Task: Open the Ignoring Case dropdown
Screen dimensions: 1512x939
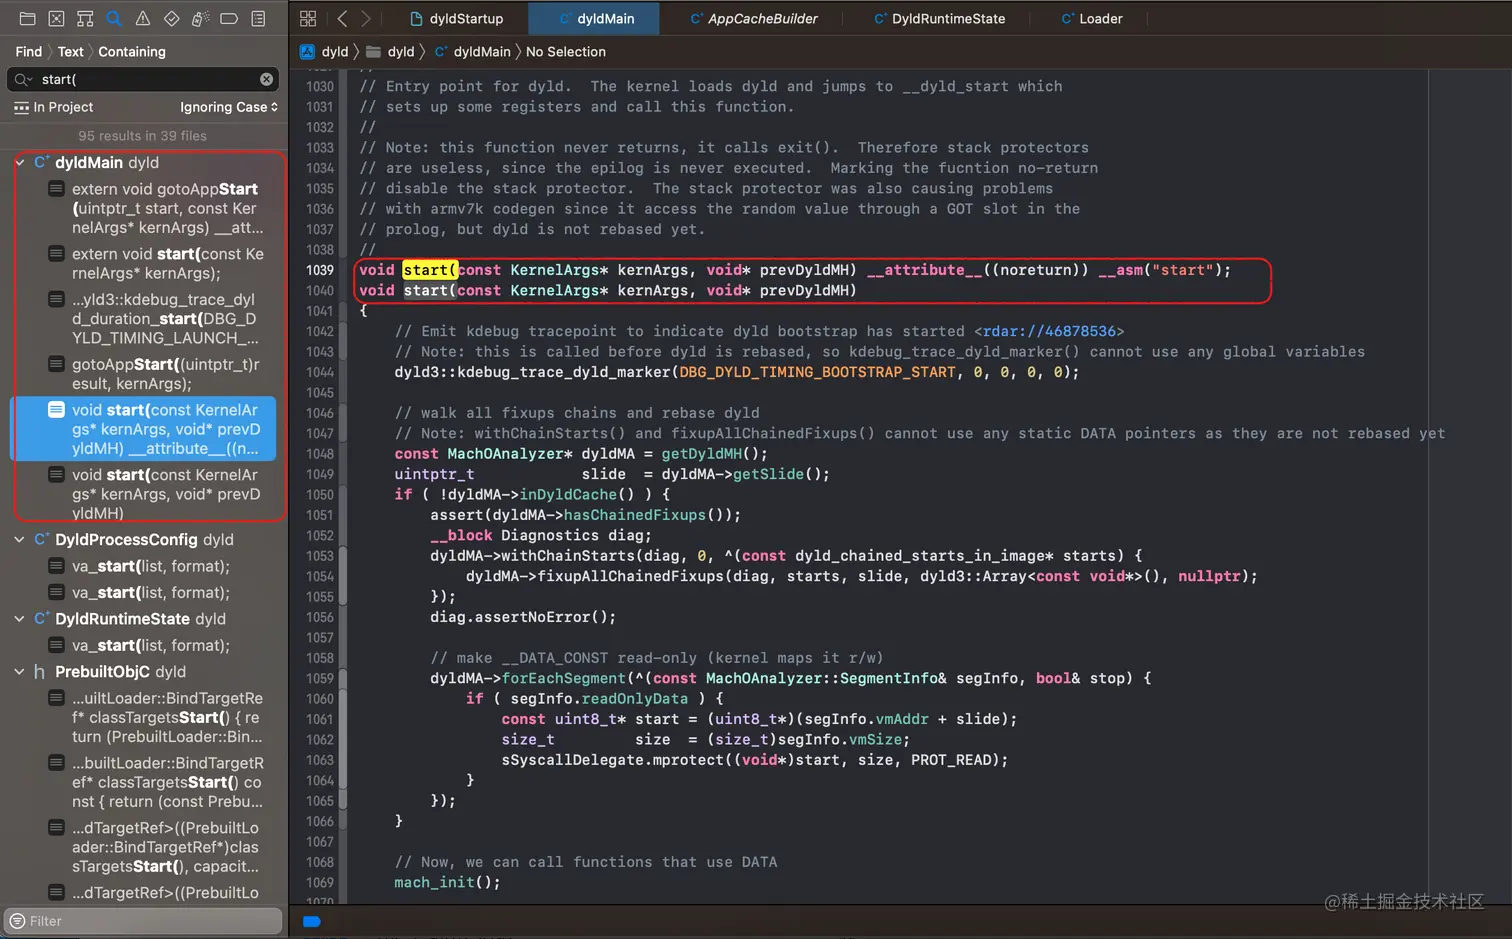Action: click(229, 108)
